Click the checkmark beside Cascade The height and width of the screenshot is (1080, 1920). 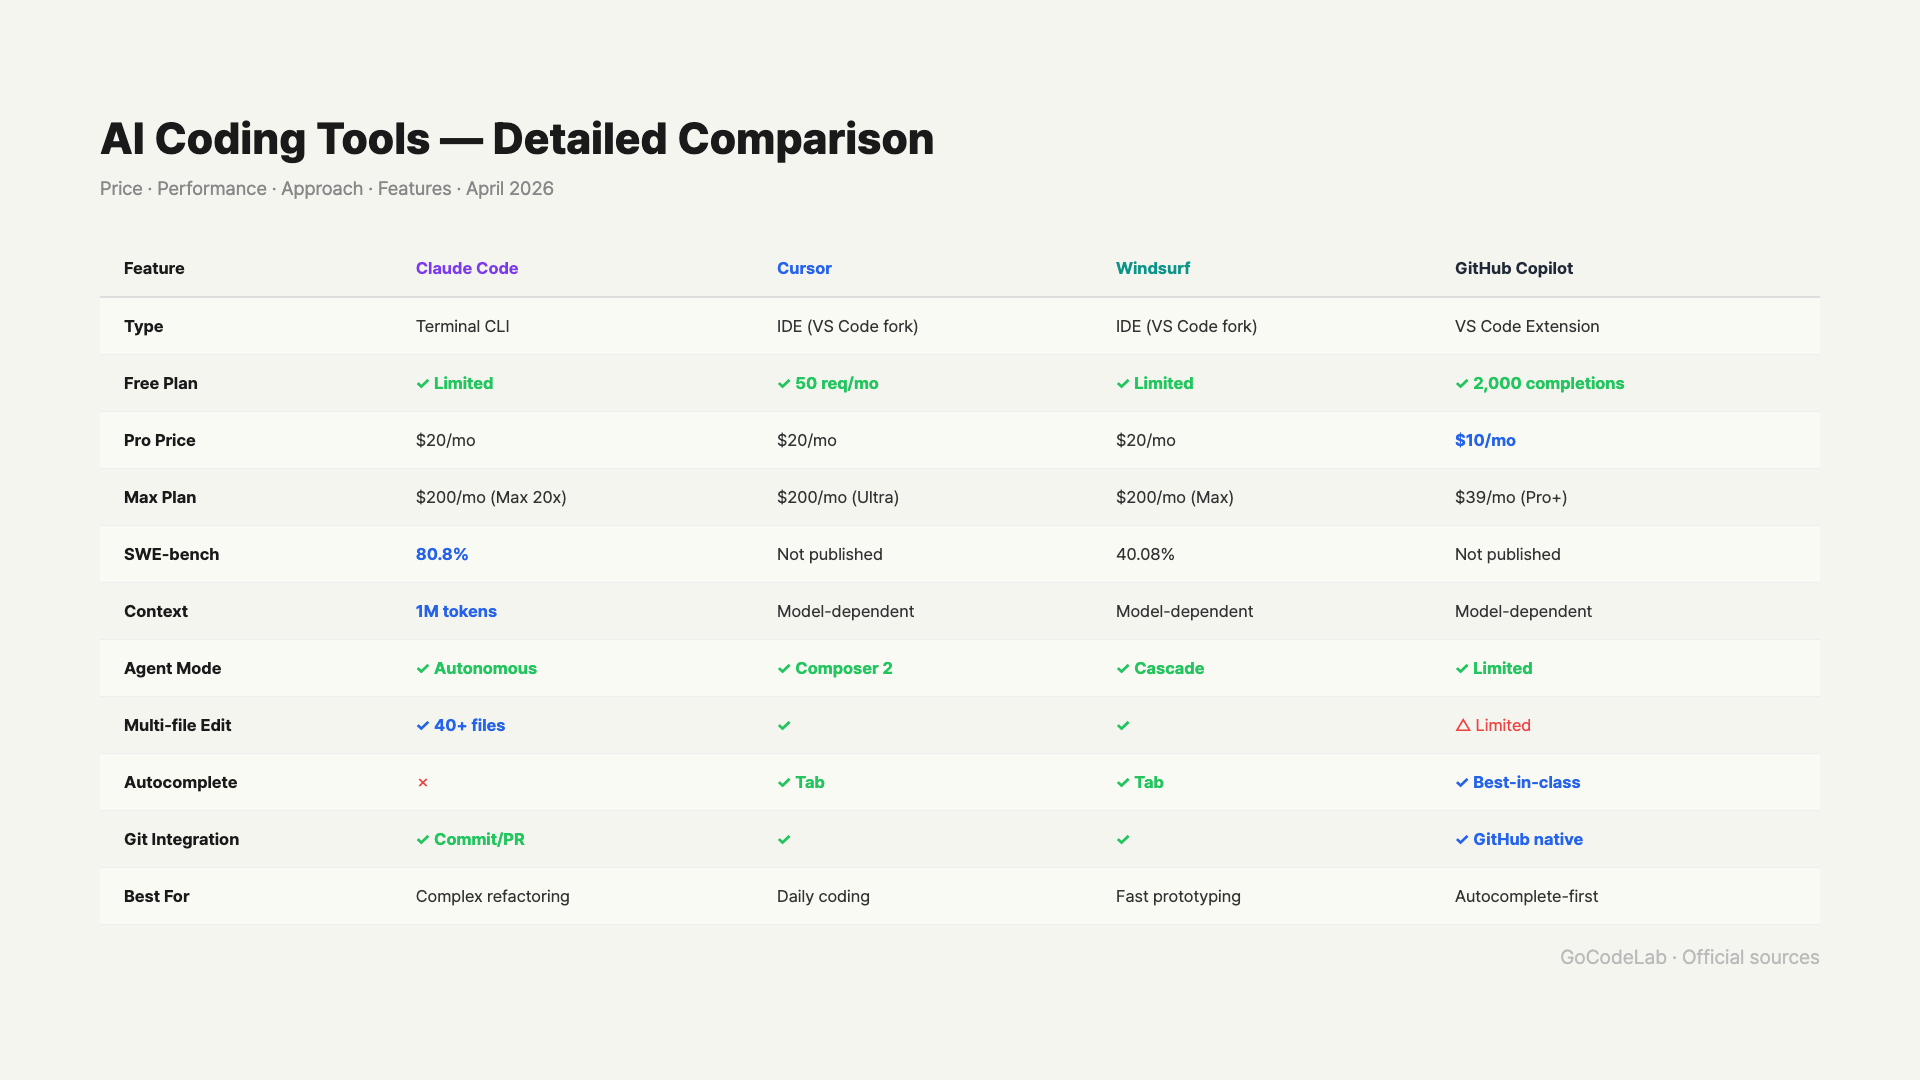(1123, 668)
